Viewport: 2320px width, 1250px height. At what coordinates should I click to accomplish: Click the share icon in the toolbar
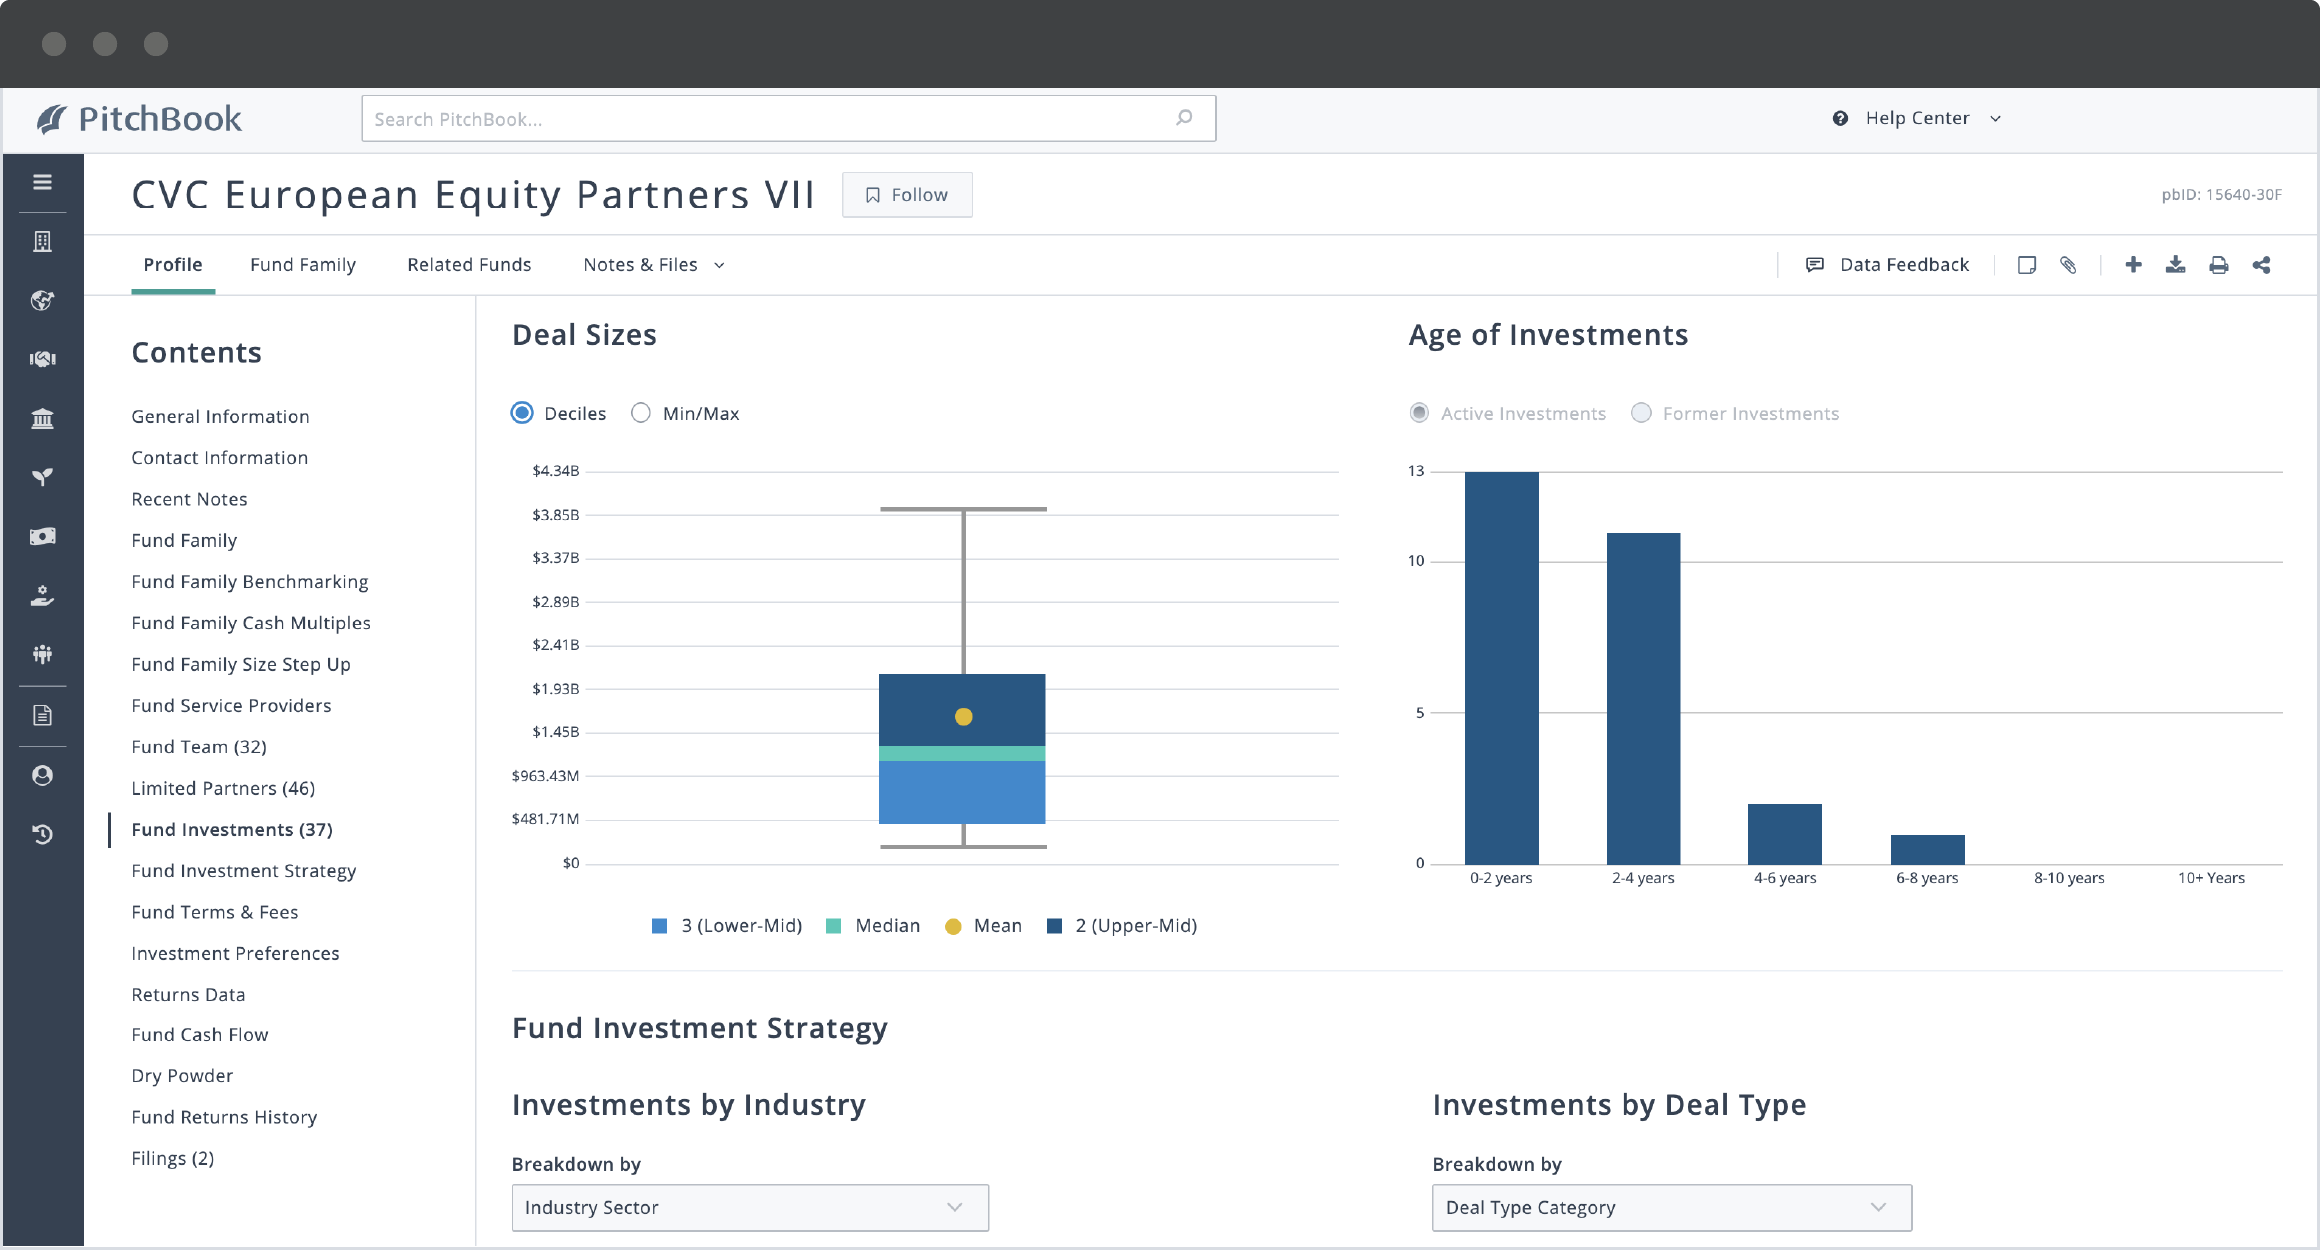click(2261, 265)
